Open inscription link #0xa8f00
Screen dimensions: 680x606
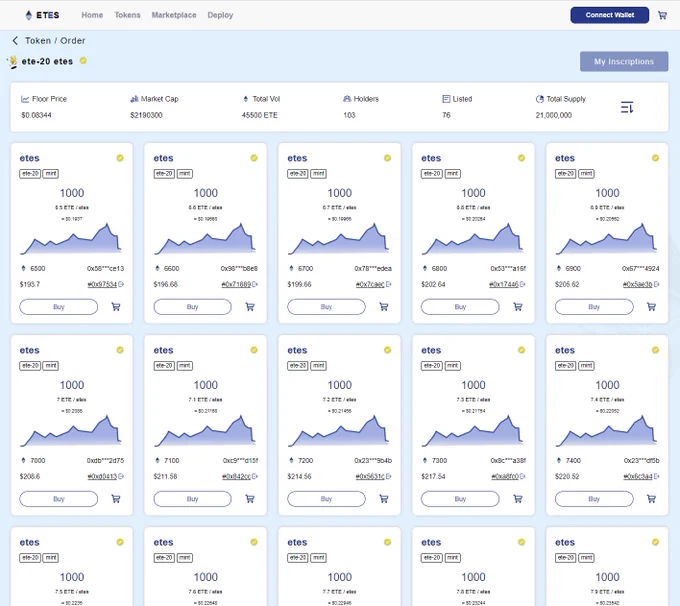tap(505, 476)
